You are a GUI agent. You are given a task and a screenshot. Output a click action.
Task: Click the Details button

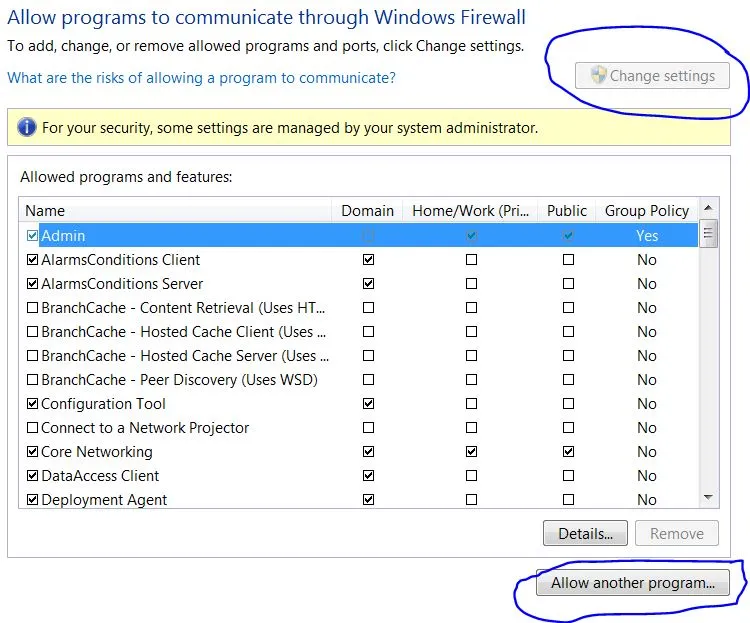click(x=585, y=533)
